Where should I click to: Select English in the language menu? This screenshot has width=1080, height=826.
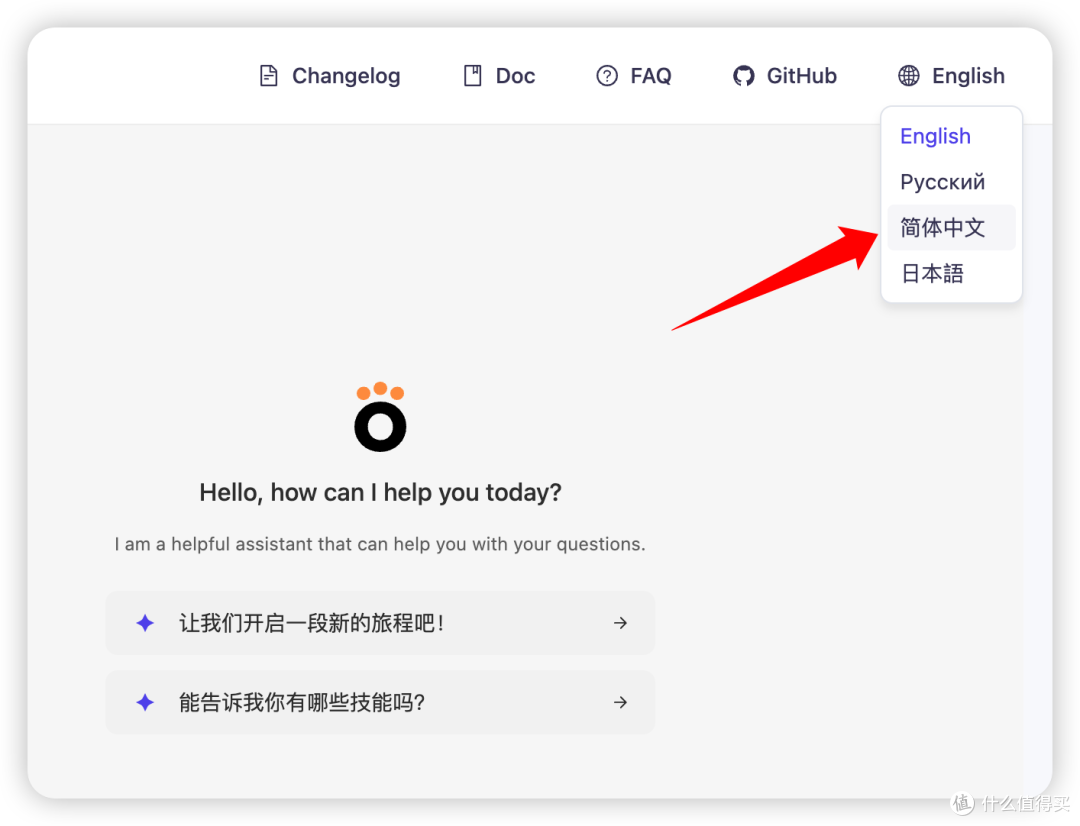pos(935,136)
